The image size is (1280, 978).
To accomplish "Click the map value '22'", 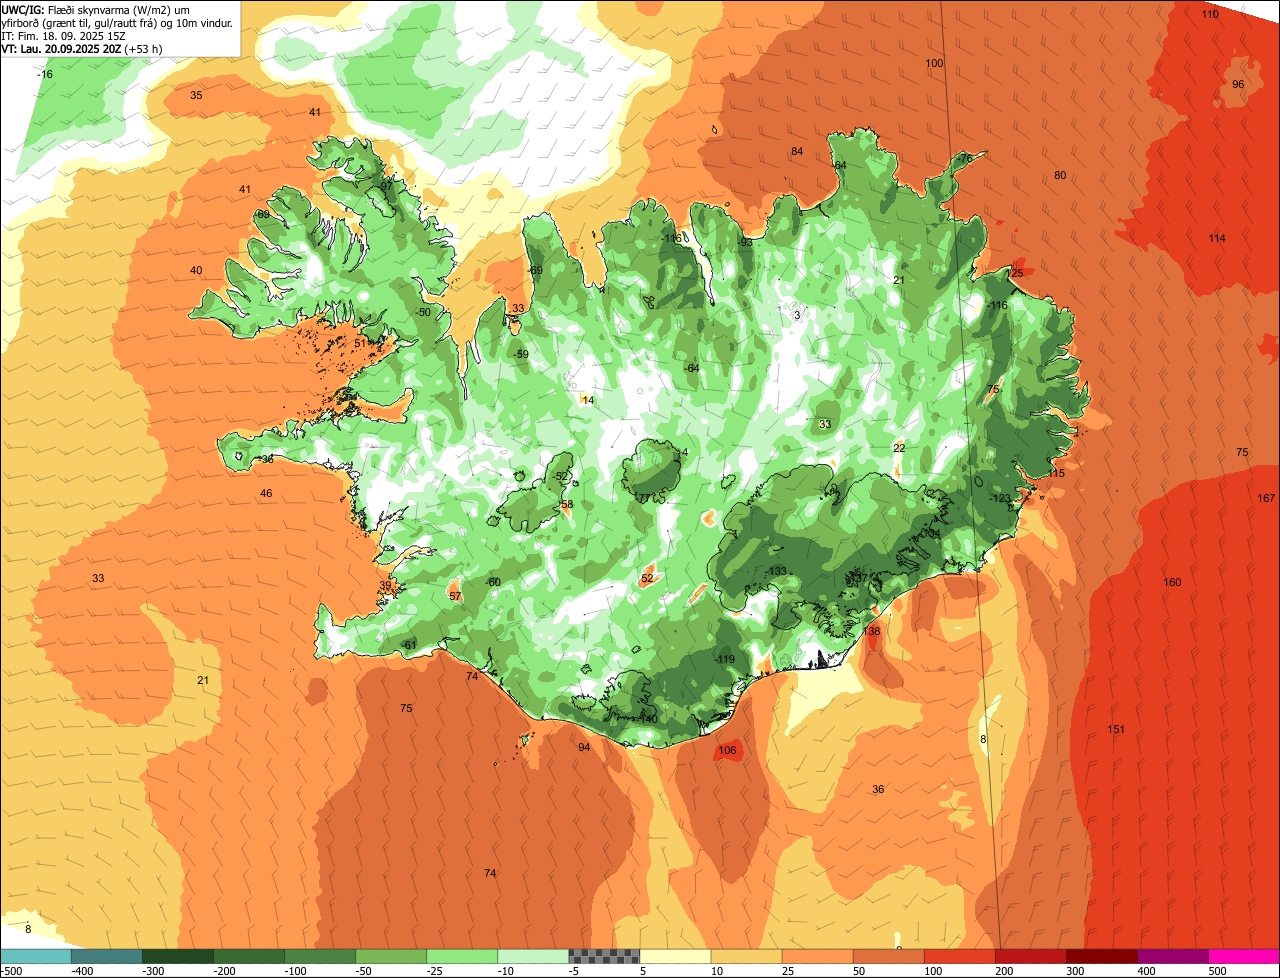I will point(899,448).
